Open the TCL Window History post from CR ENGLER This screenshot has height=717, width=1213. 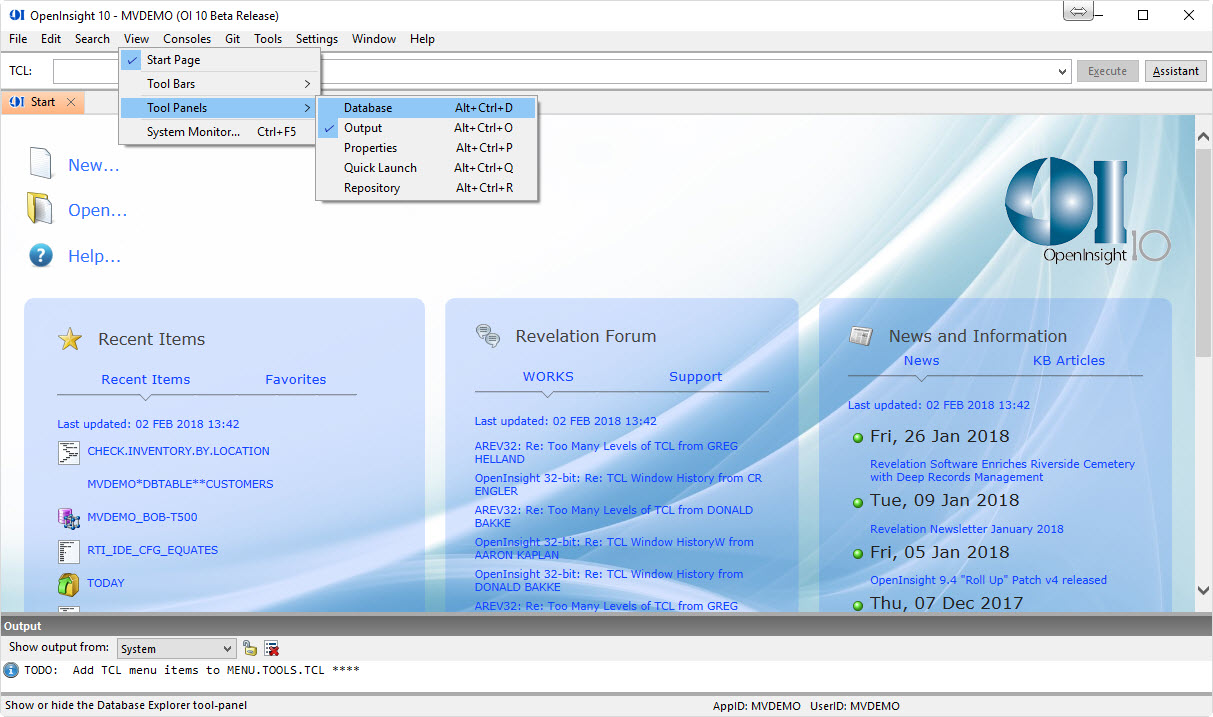pyautogui.click(x=618, y=485)
